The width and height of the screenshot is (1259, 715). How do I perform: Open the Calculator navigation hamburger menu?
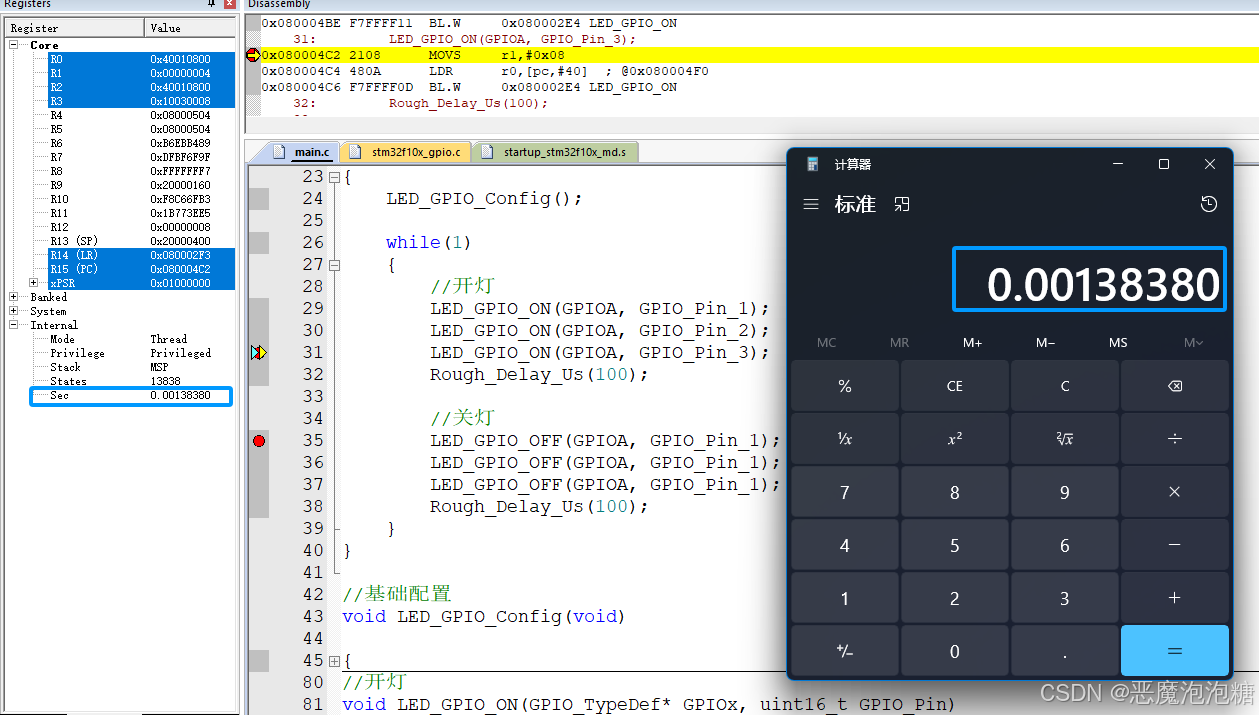coord(811,204)
